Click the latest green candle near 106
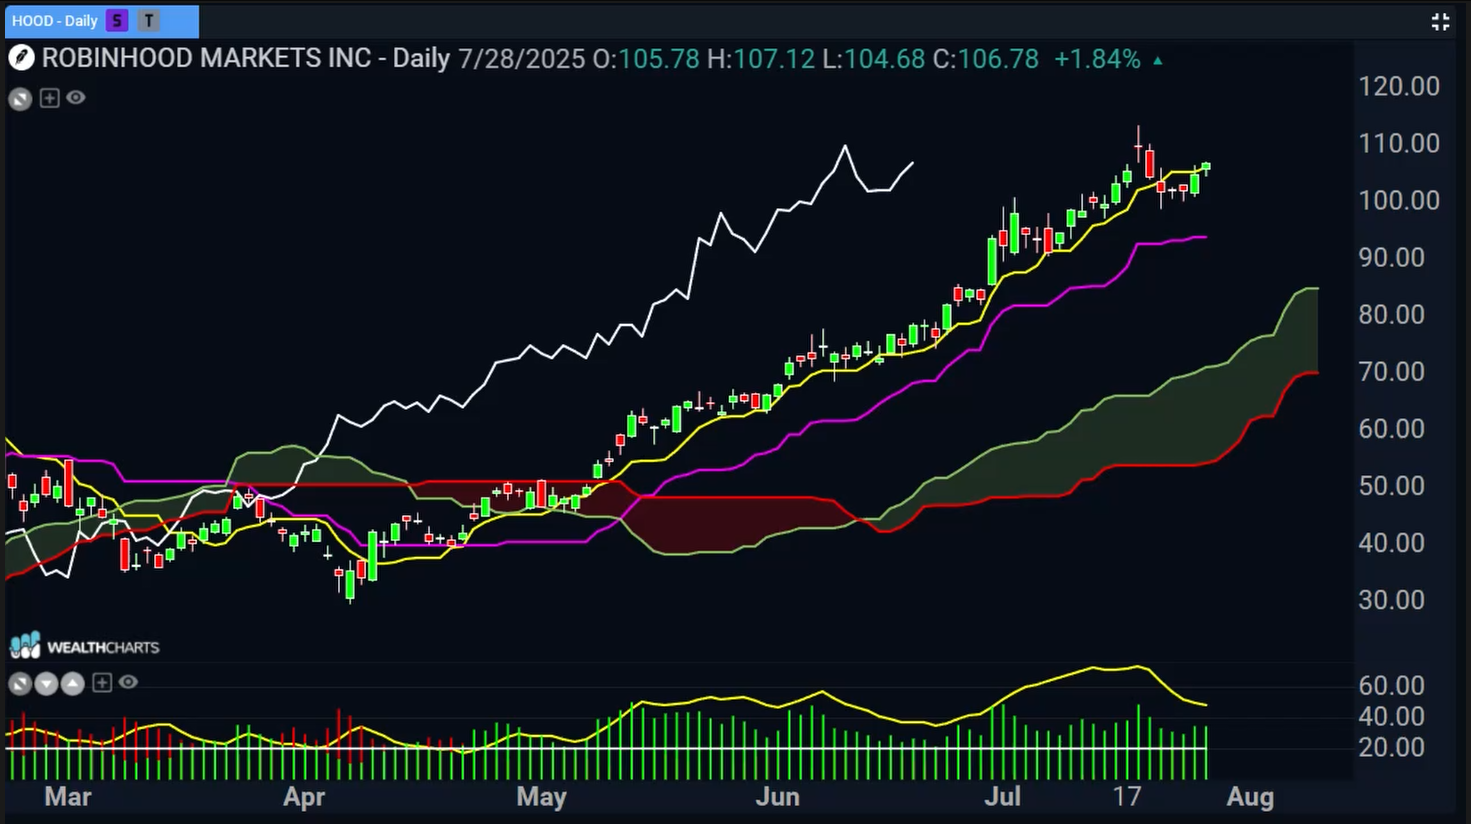The width and height of the screenshot is (1471, 824). pyautogui.click(x=1206, y=167)
